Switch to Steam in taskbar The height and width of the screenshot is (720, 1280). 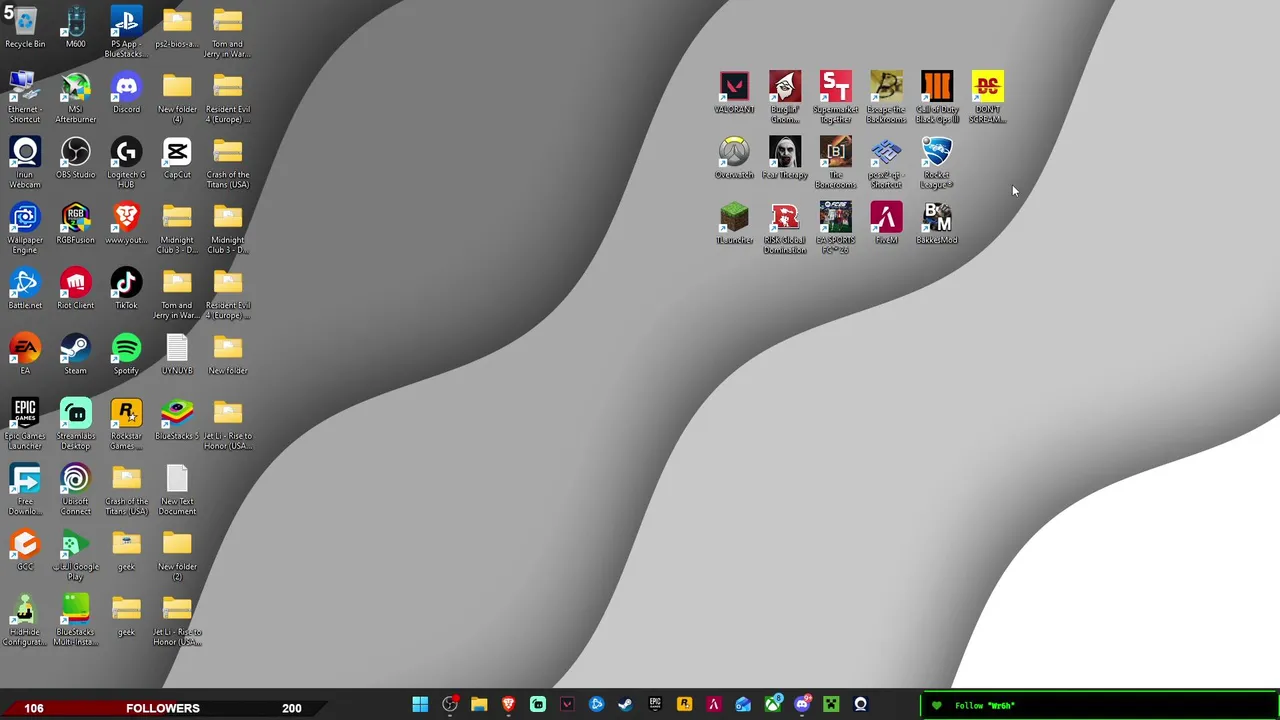pyautogui.click(x=626, y=705)
